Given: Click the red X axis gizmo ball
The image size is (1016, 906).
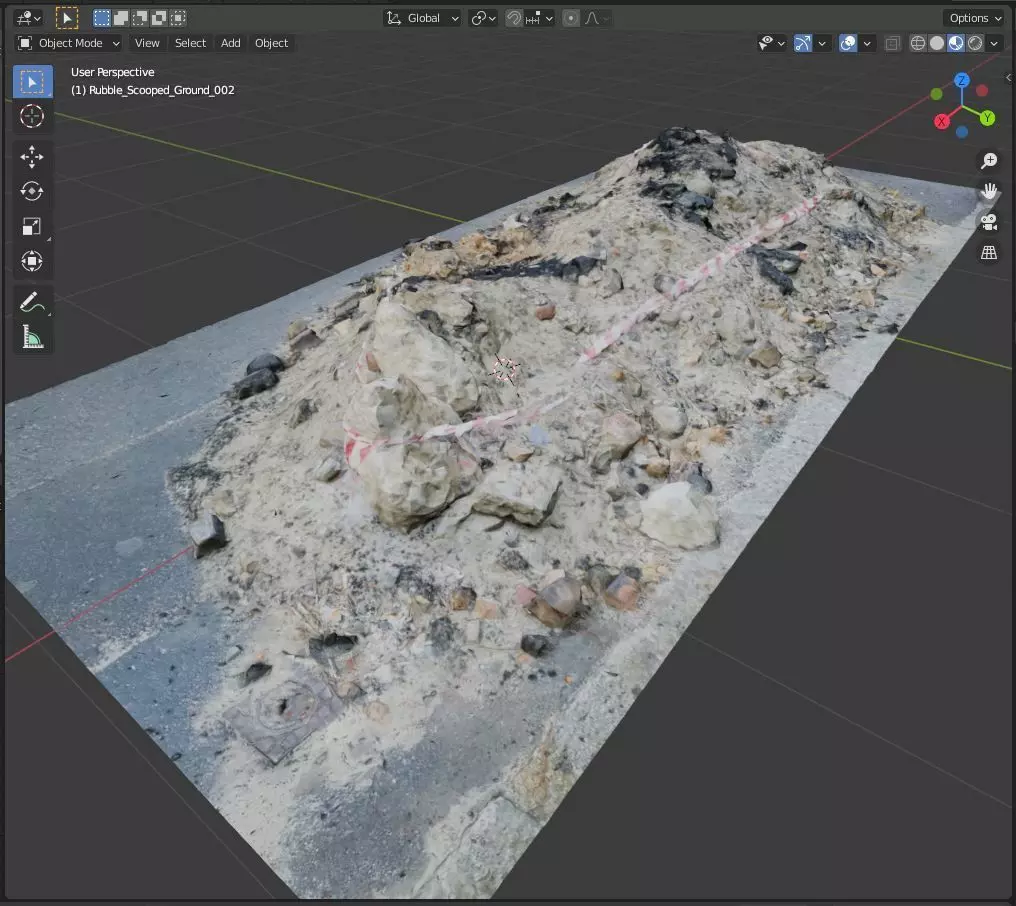Looking at the screenshot, I should (941, 121).
